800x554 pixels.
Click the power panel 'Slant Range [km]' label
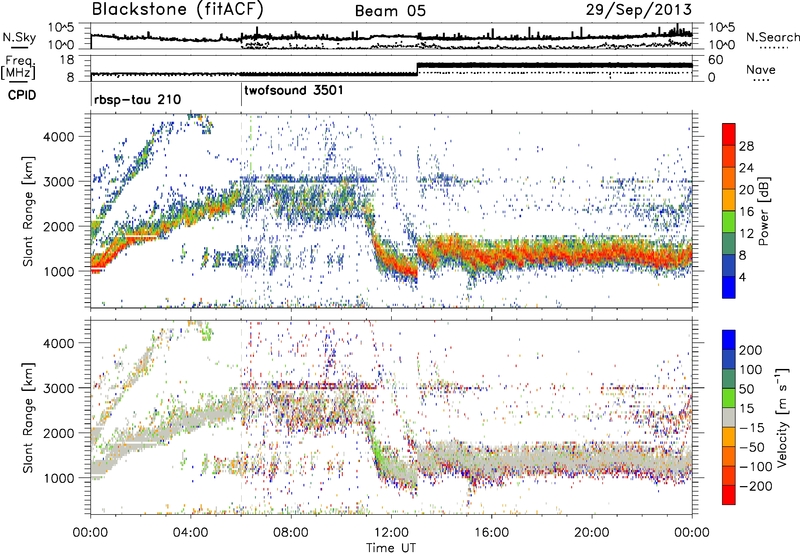point(28,211)
